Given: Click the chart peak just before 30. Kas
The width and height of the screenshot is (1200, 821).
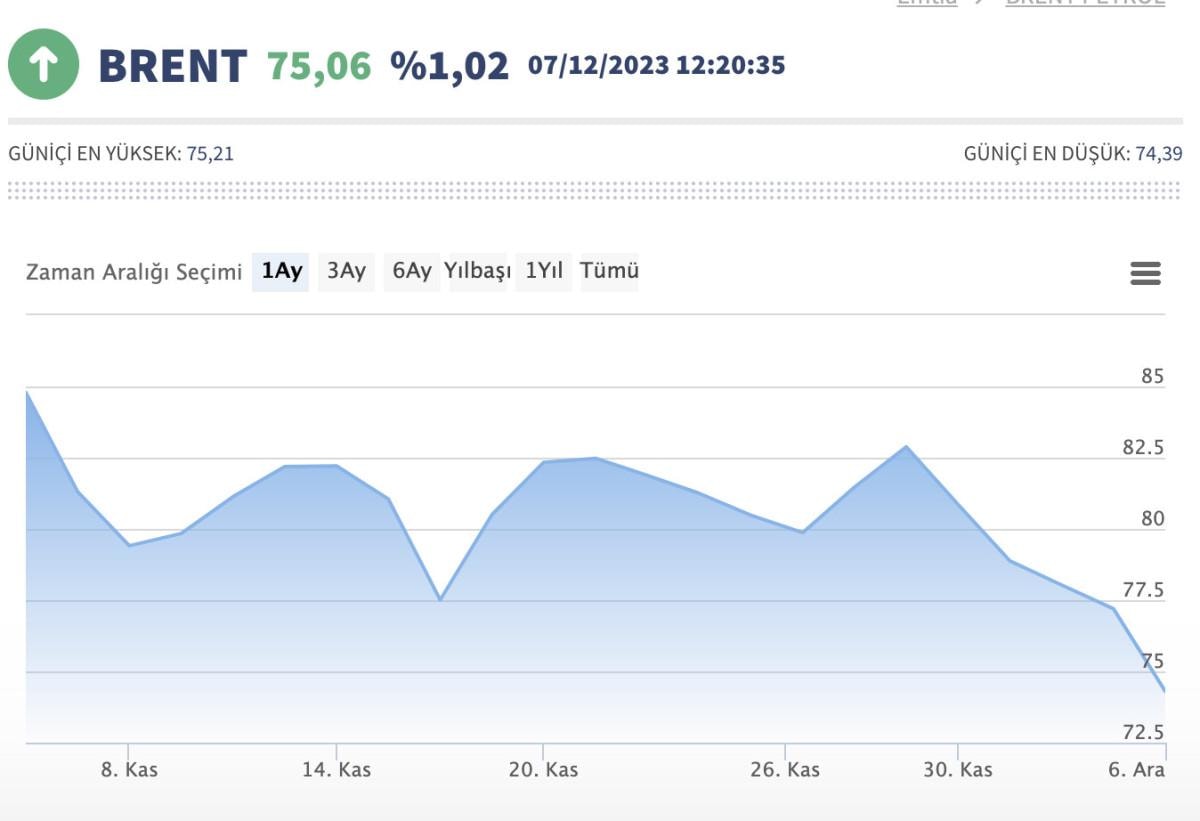Looking at the screenshot, I should pos(906,447).
